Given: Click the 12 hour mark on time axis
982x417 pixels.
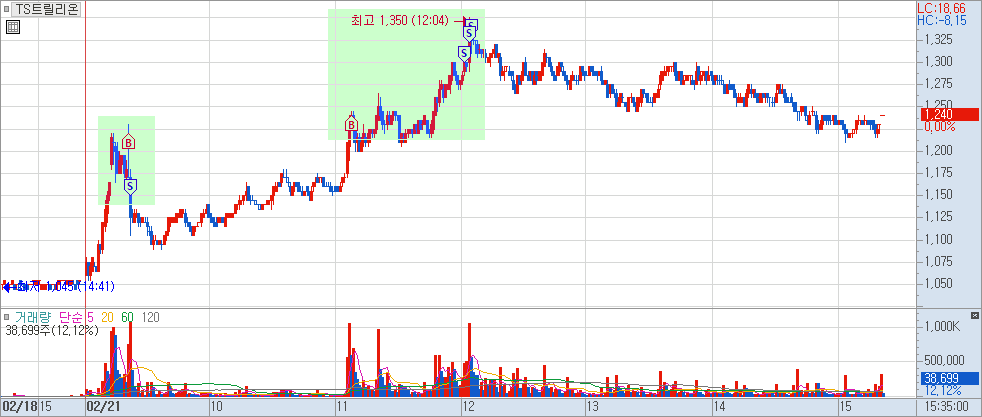Looking at the screenshot, I should click(468, 406).
